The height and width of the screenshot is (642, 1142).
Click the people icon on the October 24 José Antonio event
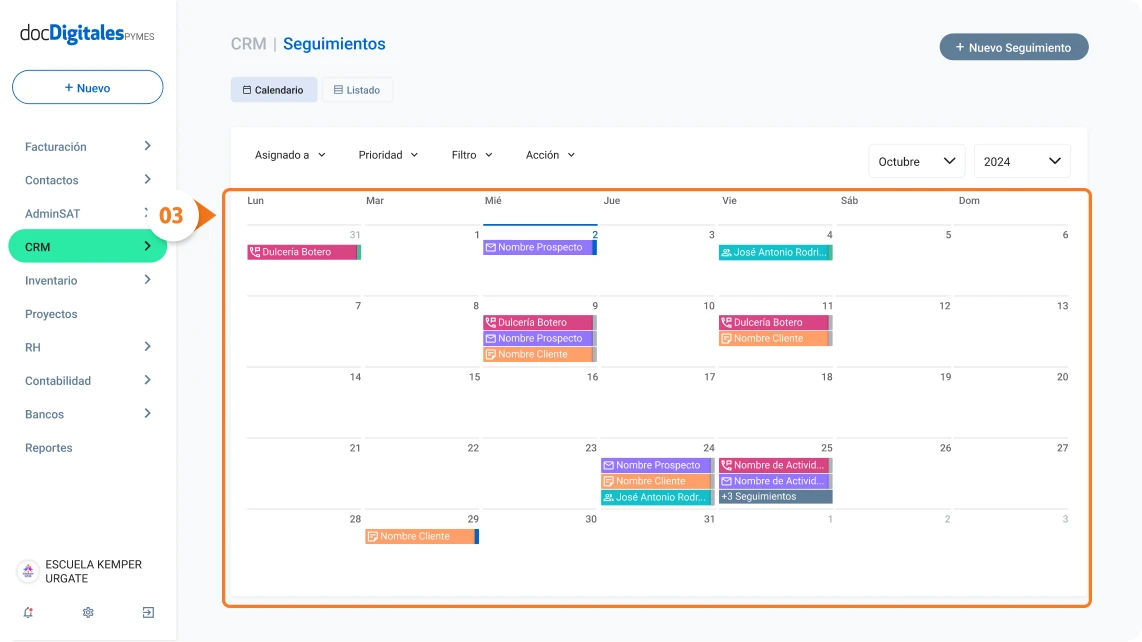click(x=609, y=498)
